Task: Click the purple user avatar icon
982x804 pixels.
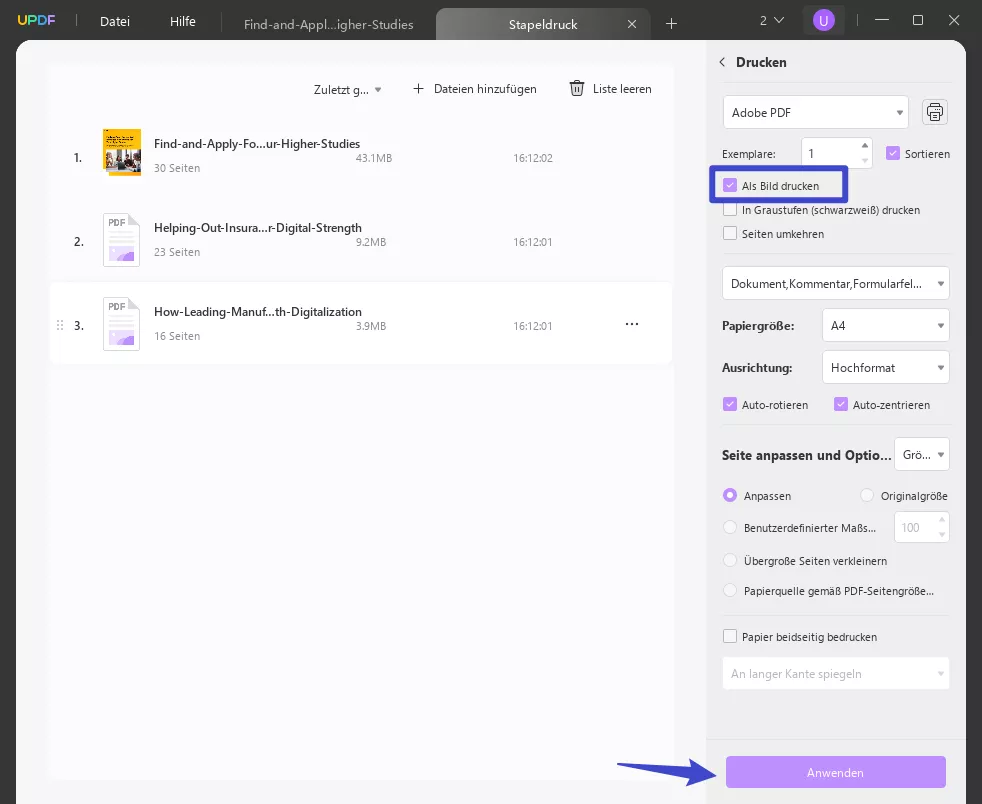Action: pos(823,20)
